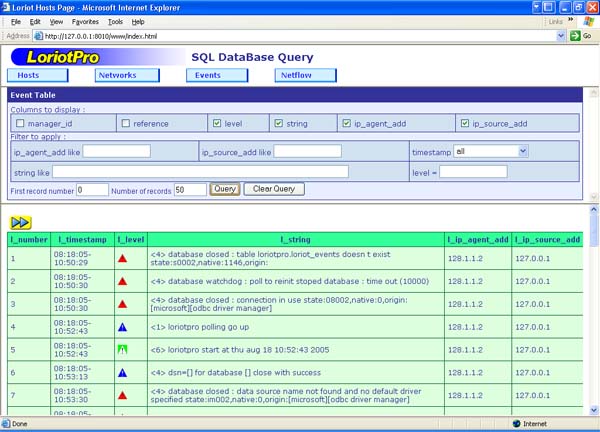Open the address bar URL dropdown

coord(561,36)
